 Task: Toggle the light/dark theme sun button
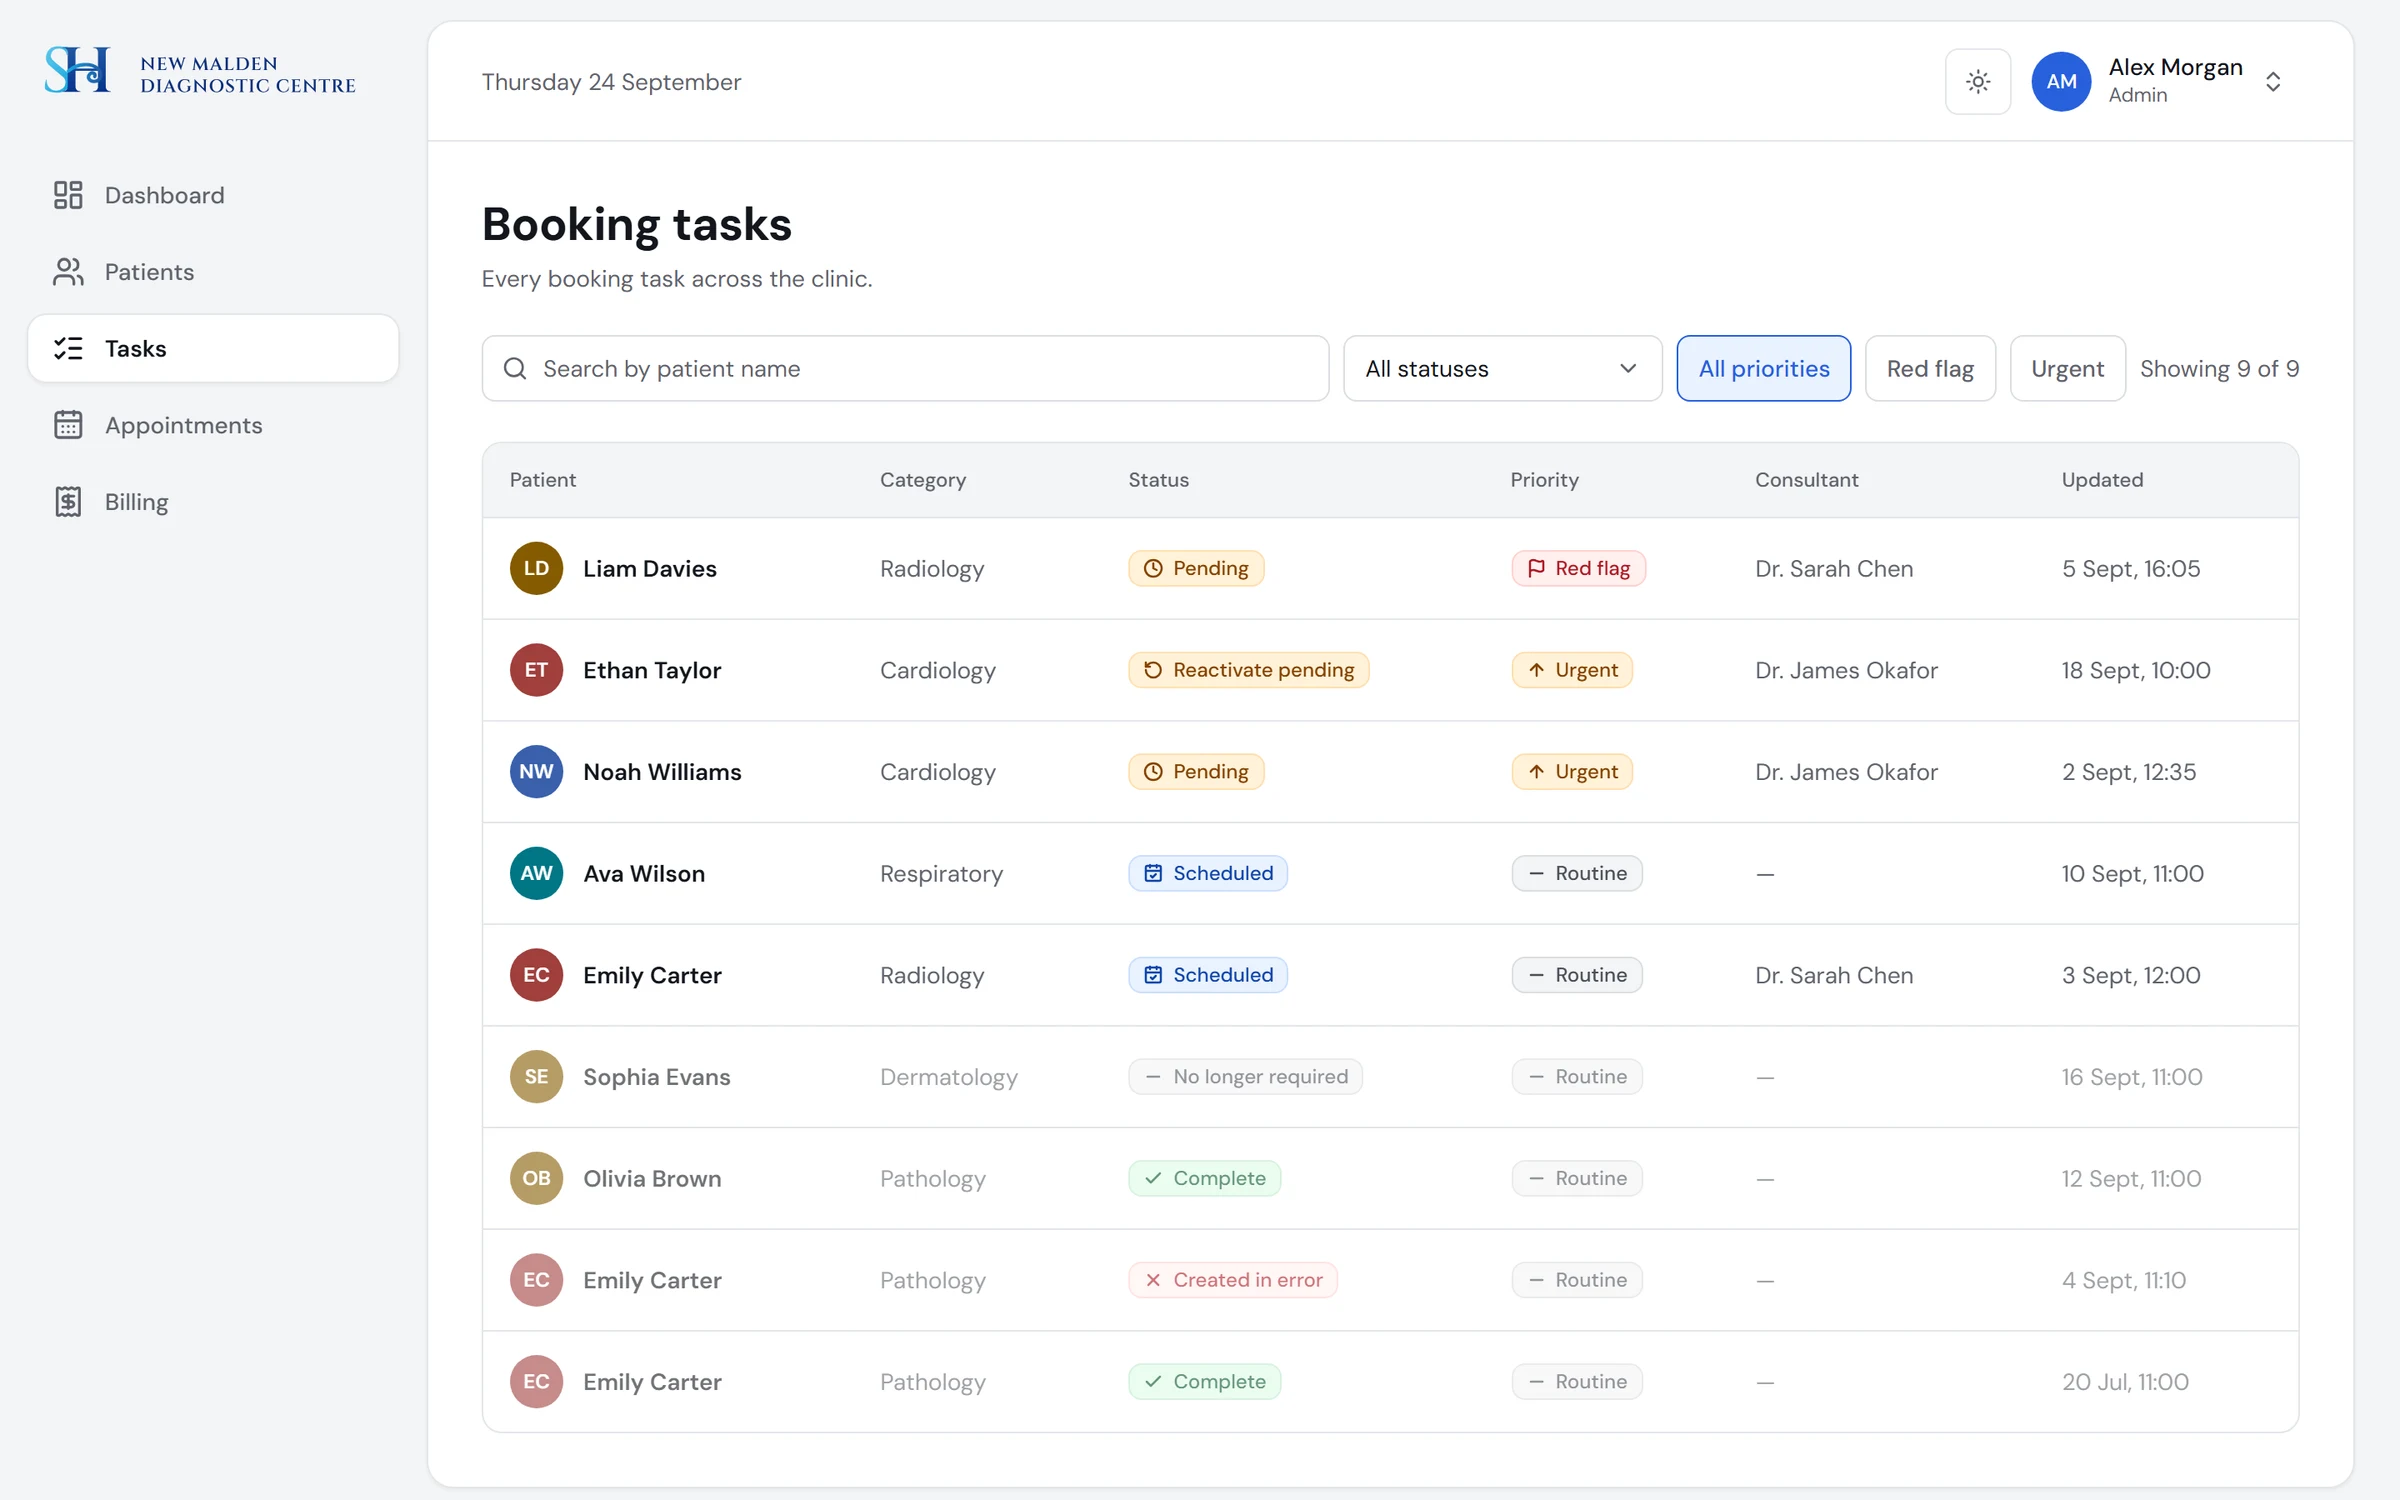[1977, 82]
